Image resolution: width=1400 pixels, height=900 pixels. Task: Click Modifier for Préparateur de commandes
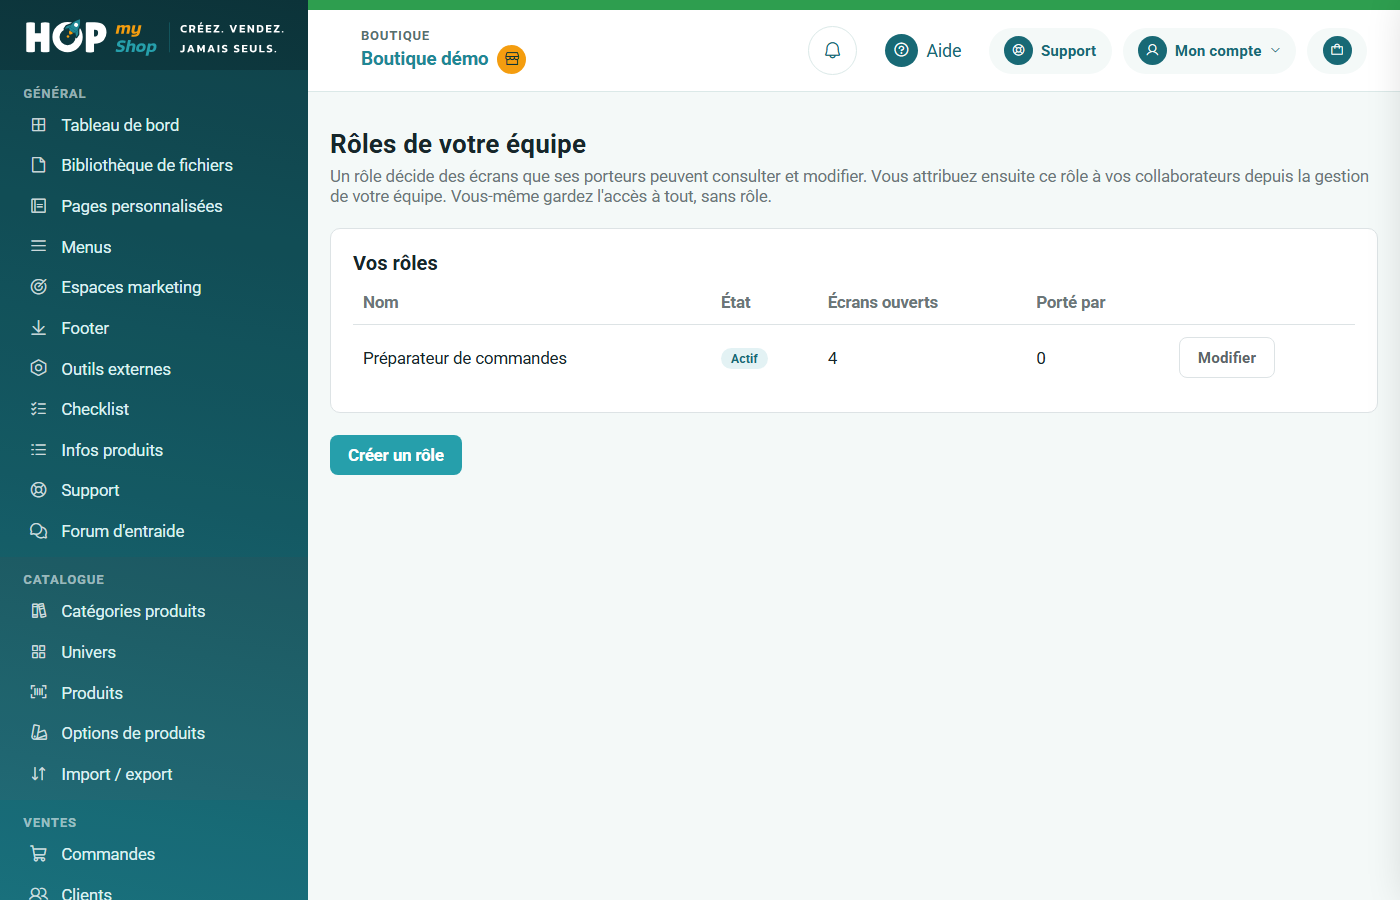(1227, 358)
